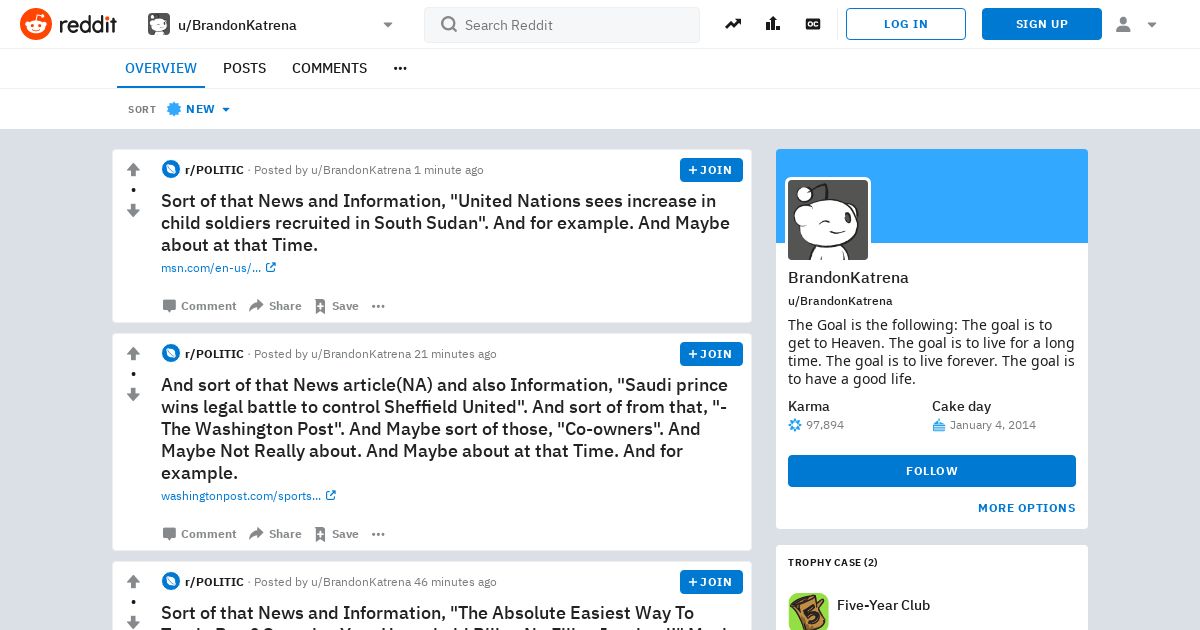Click the karma value 97,894
The image size is (1200, 630).
coord(826,425)
